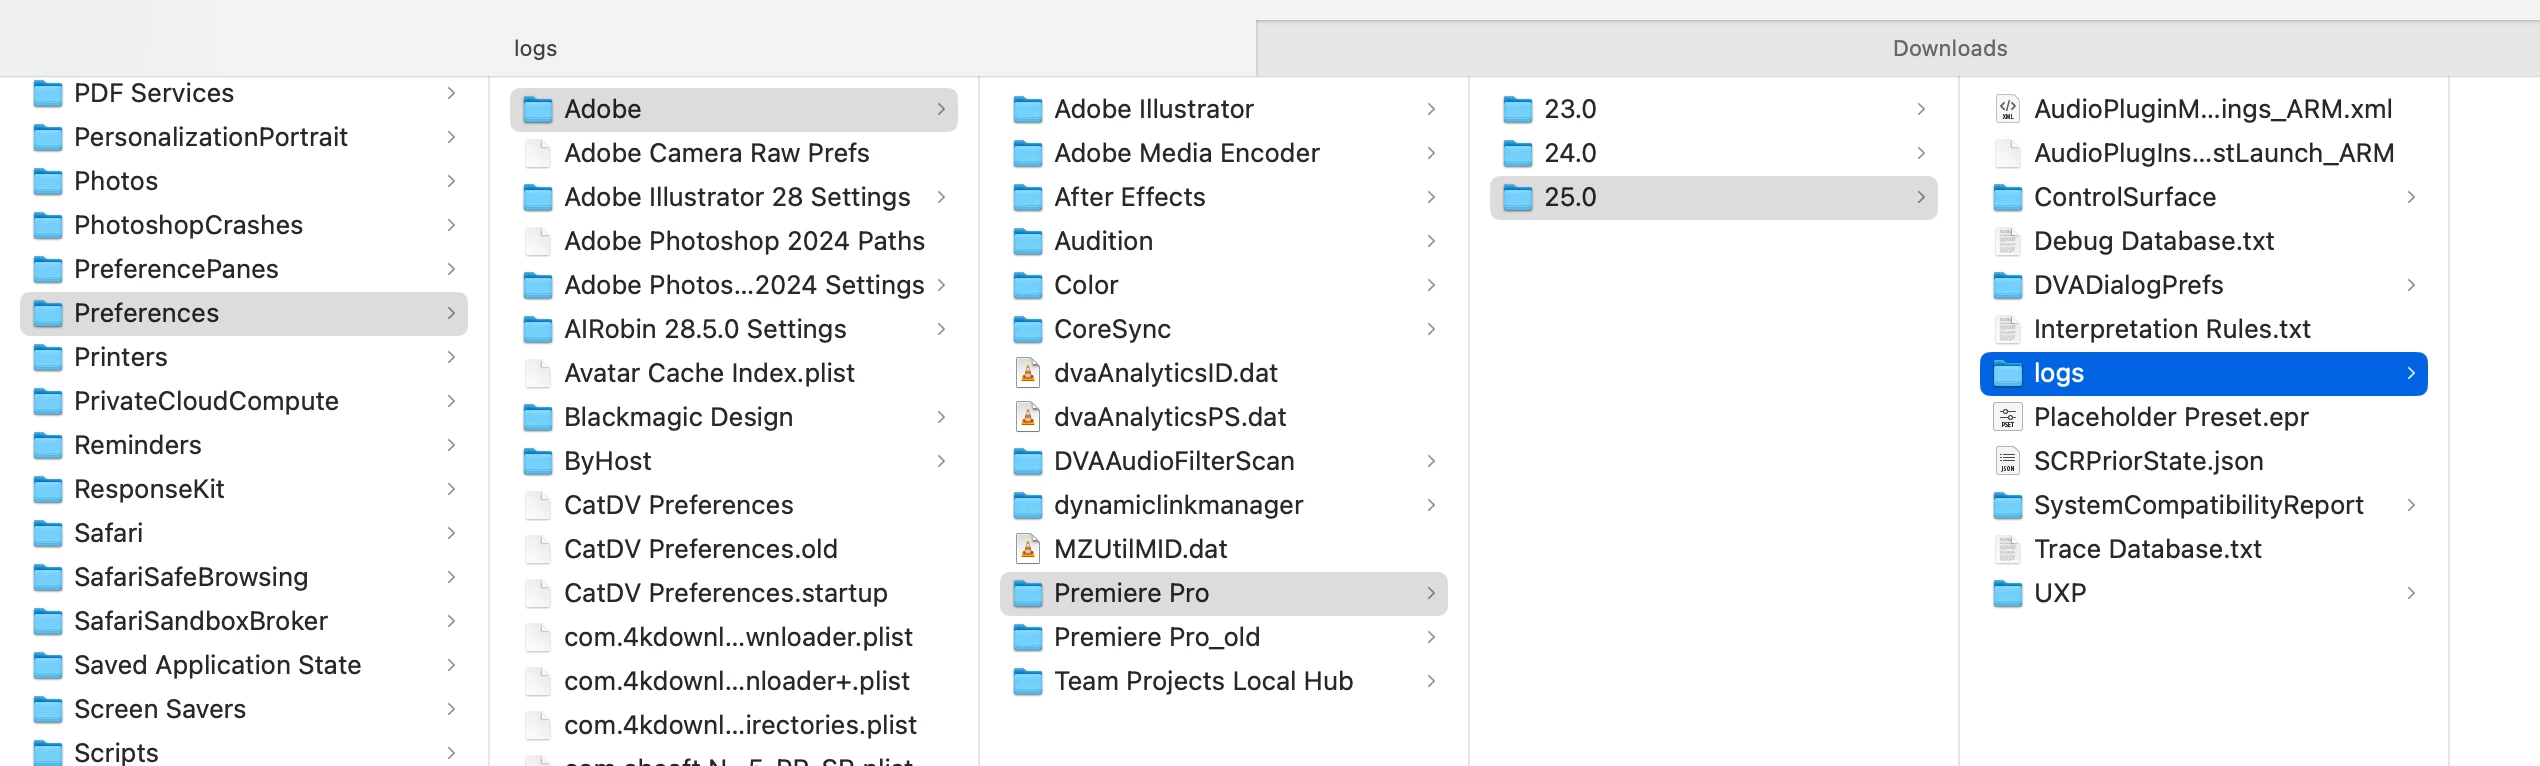Viewport: 2540px width, 766px height.
Task: Select the PrivateCloudCompute folder
Action: tap(244, 401)
